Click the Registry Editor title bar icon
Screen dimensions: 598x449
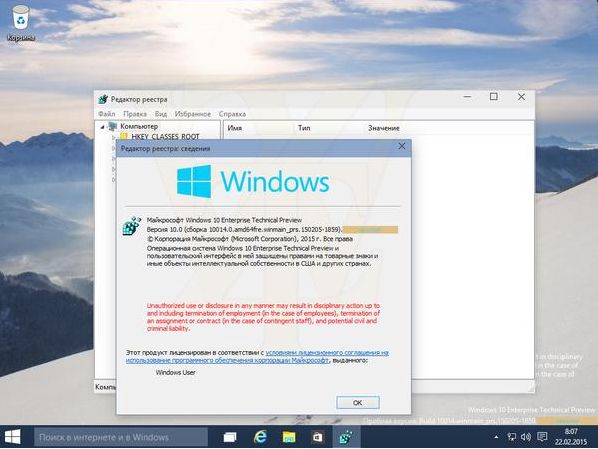pos(103,99)
